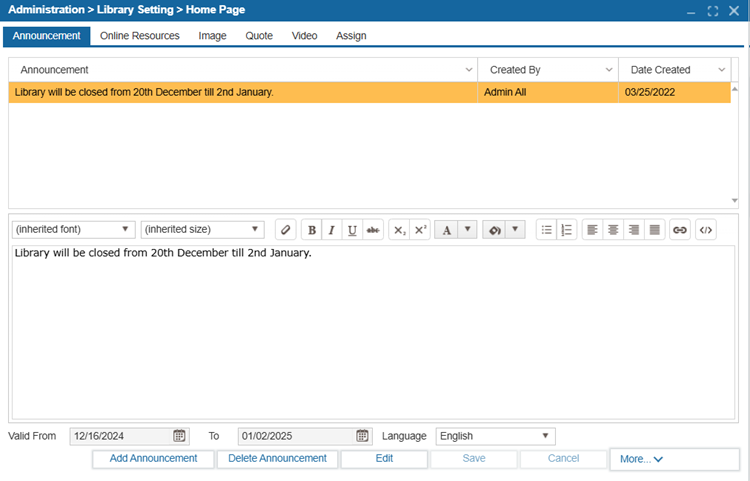Click the Cancel button
The image size is (750, 481).
[563, 459]
